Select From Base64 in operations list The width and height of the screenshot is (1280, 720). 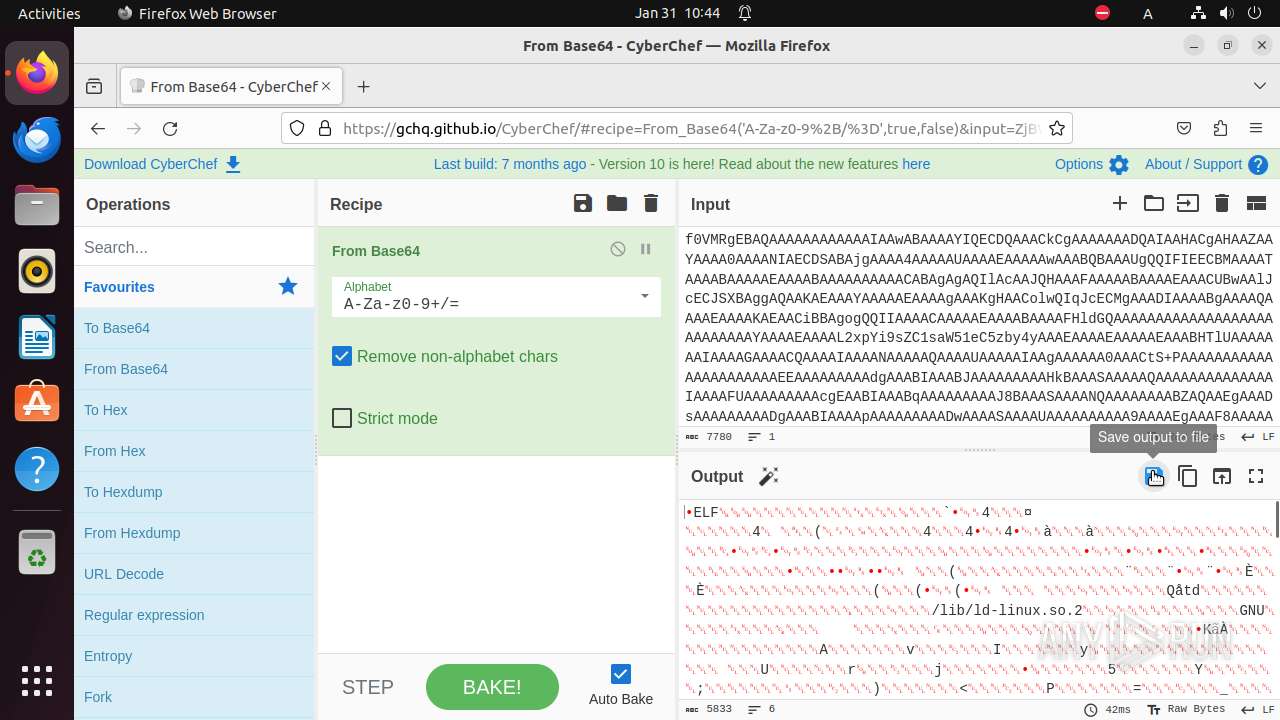point(194,369)
